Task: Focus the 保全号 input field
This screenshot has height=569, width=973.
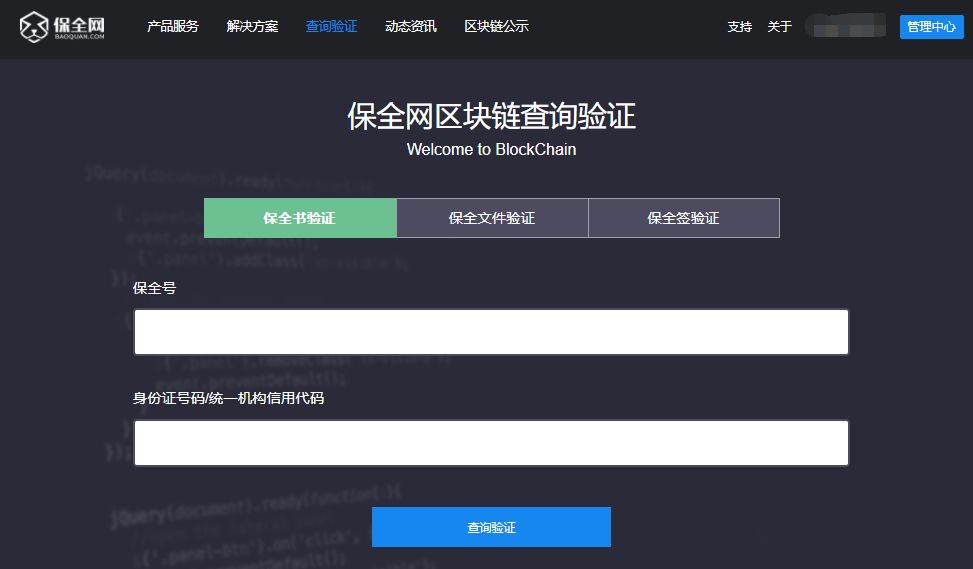Action: click(x=491, y=332)
